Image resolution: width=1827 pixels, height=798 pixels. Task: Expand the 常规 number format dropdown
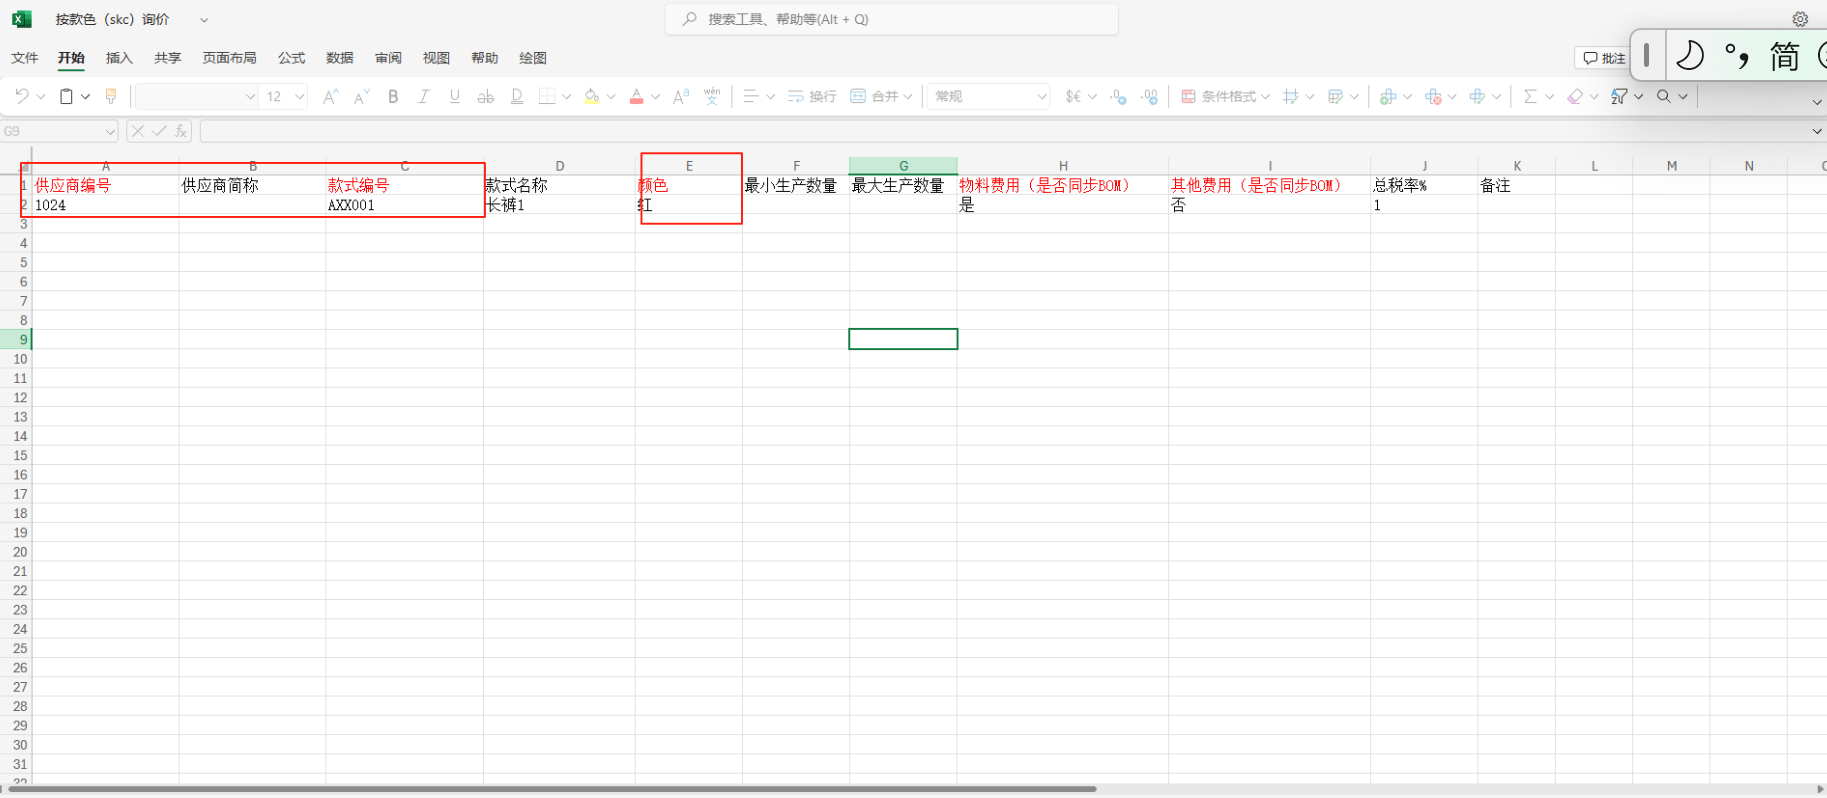pos(1041,96)
